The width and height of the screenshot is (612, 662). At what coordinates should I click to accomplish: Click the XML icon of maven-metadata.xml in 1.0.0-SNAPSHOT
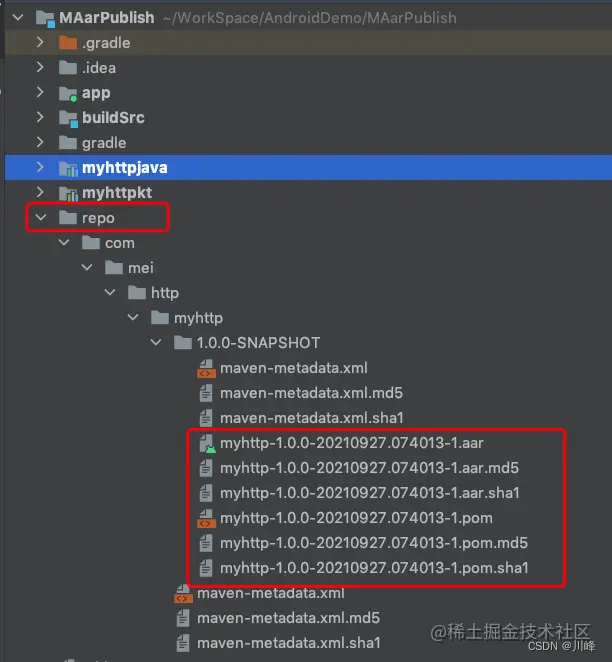click(206, 368)
